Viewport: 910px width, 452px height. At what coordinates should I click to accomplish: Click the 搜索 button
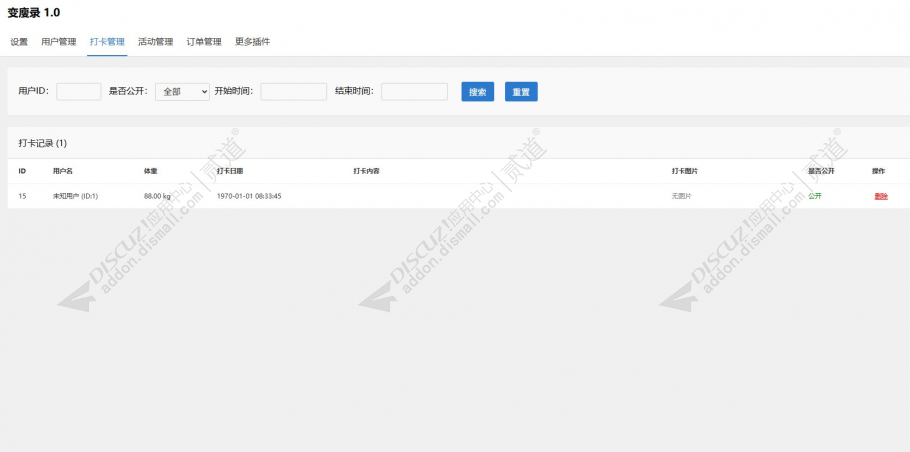tap(478, 92)
